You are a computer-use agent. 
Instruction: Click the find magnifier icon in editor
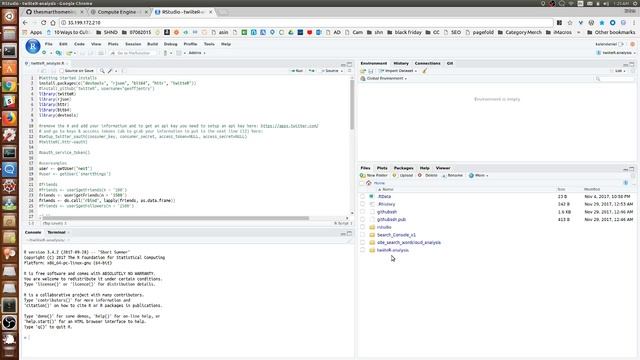point(102,71)
